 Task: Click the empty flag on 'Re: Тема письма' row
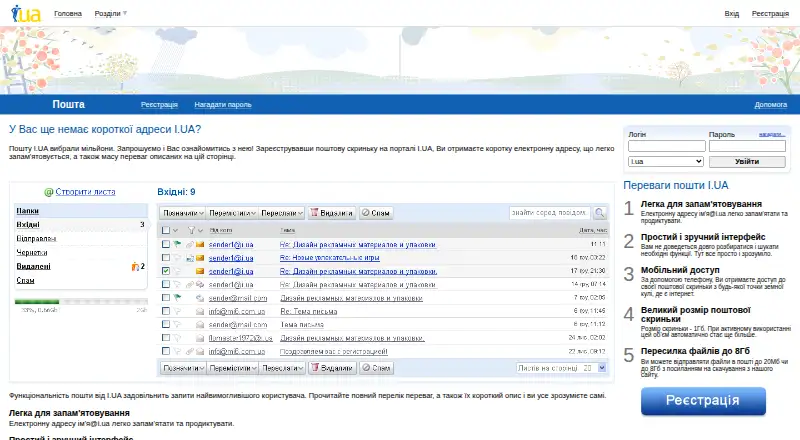point(177,311)
